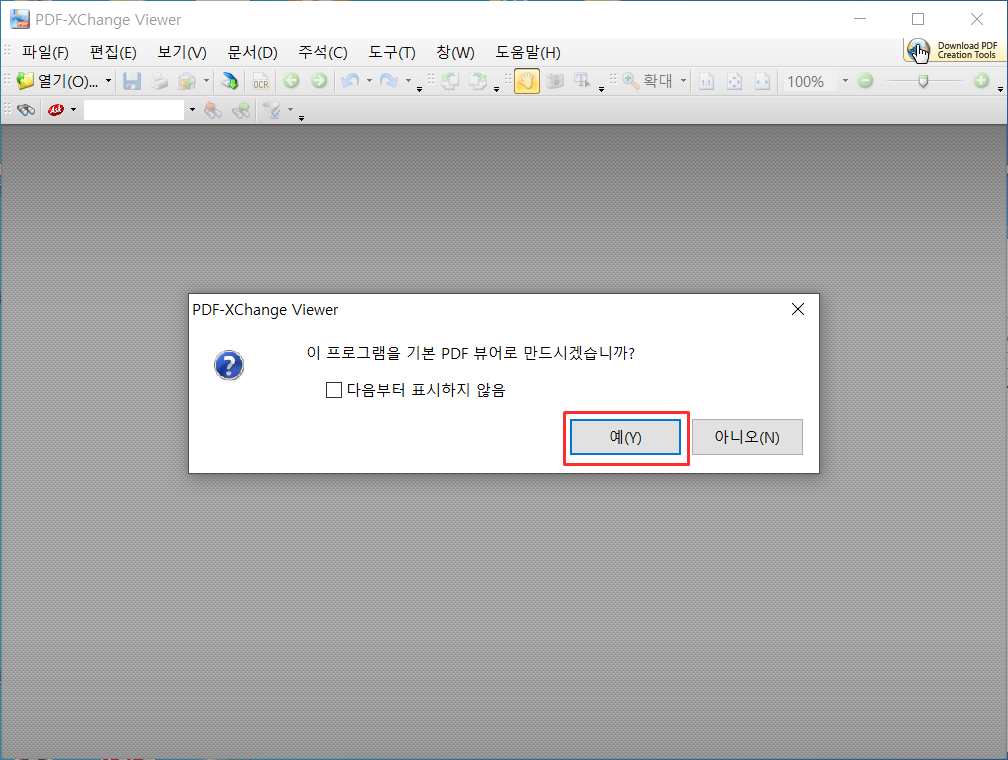This screenshot has height=760, width=1008.
Task: Click the 아니오(N) button
Action: pyautogui.click(x=747, y=437)
